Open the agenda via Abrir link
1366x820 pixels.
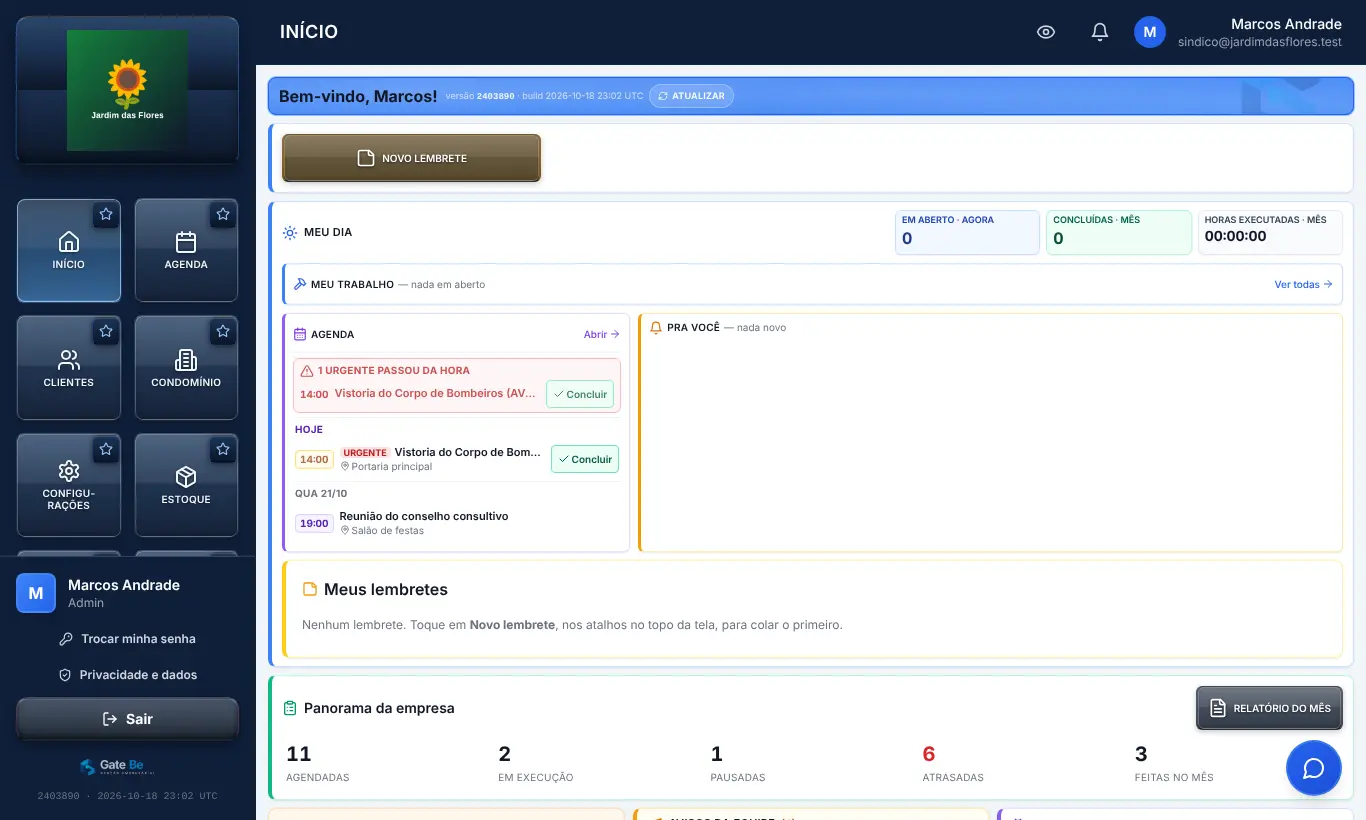click(x=602, y=334)
